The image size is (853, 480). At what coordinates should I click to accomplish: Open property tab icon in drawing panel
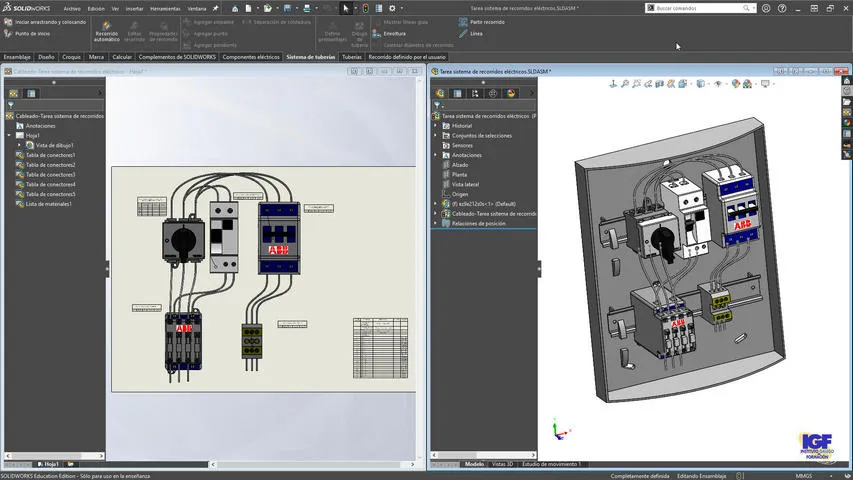pos(31,94)
